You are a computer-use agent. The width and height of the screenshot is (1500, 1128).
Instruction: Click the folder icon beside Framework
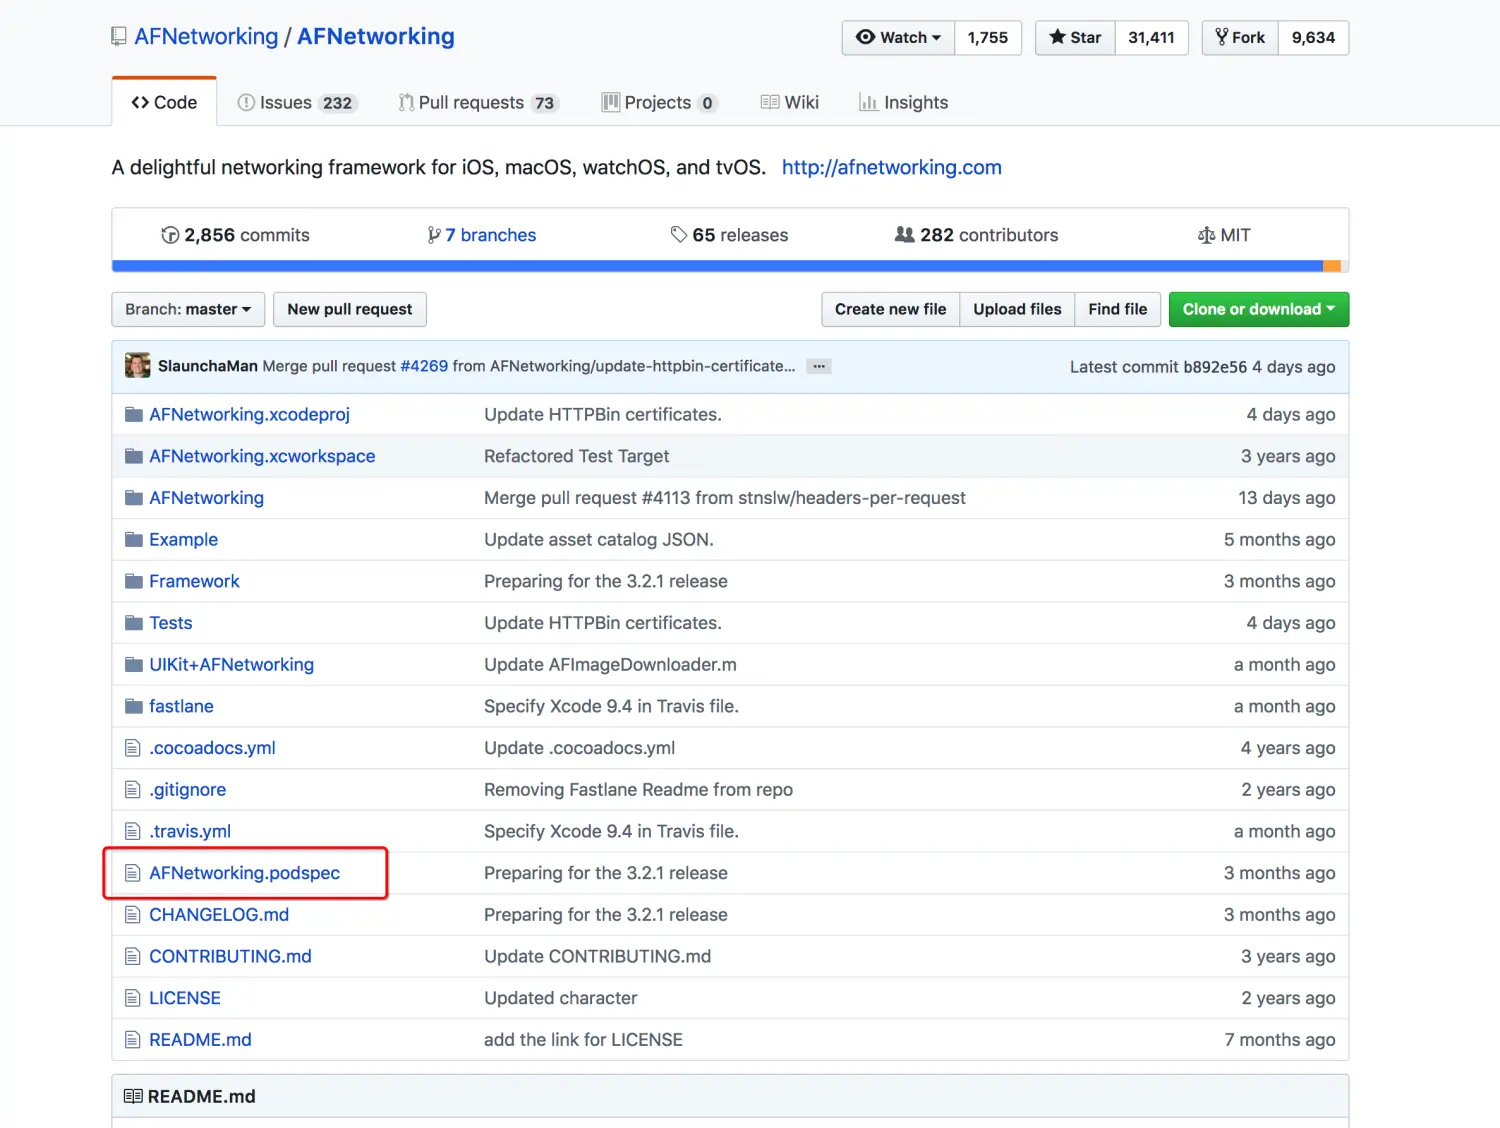click(134, 581)
